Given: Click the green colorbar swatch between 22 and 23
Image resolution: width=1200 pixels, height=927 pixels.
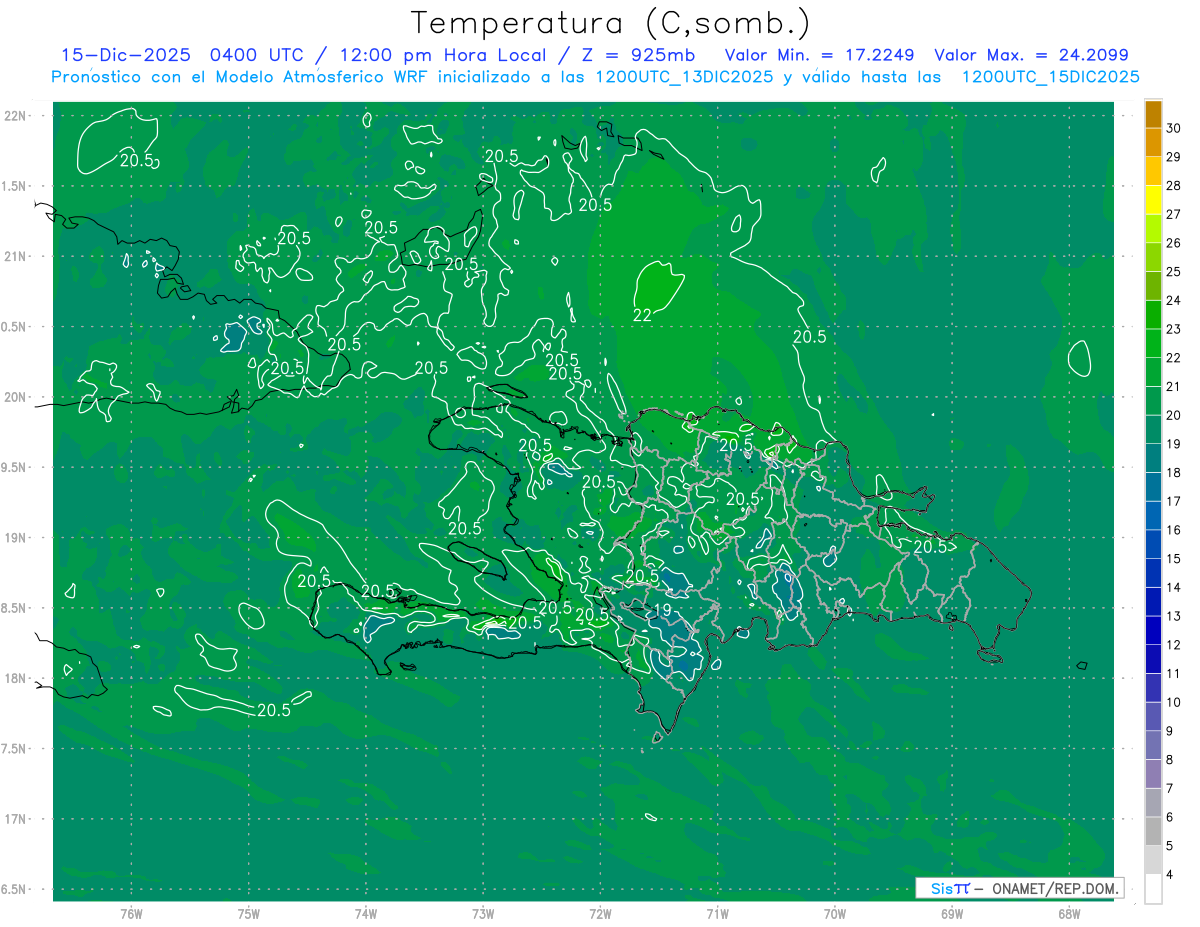Looking at the screenshot, I should pyautogui.click(x=1153, y=344).
